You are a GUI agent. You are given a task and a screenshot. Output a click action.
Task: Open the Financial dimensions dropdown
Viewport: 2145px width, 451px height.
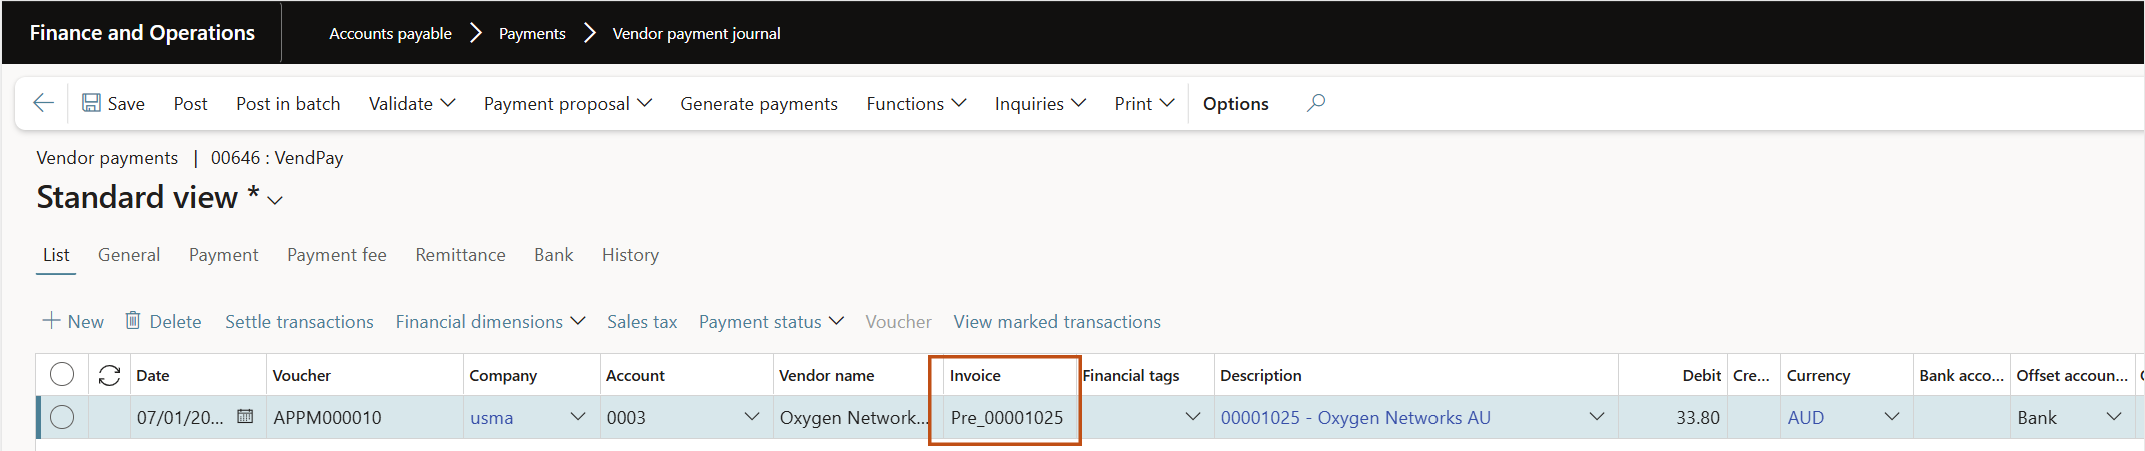pyautogui.click(x=490, y=321)
